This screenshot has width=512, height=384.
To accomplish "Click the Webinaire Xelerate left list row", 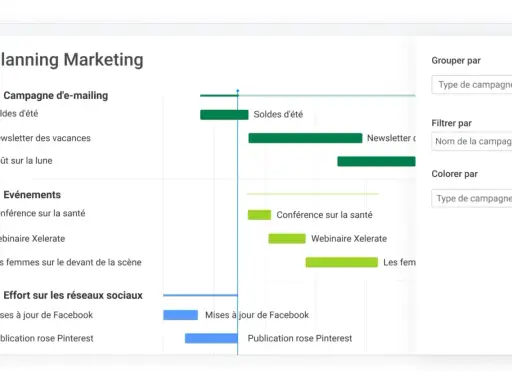I will [x=32, y=239].
